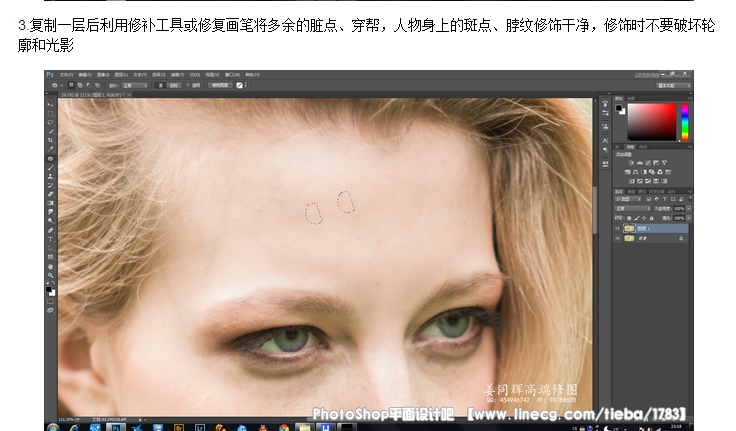This screenshot has height=431, width=736.
Task: Select the Pen tool
Action: point(50,230)
